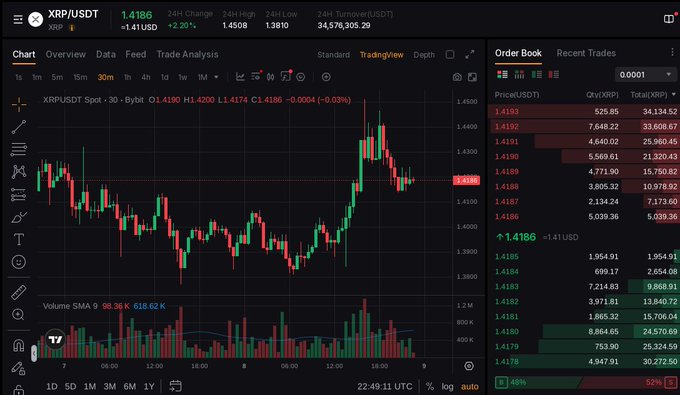This screenshot has height=395, width=680.
Task: Toggle auto scale mode
Action: click(470, 386)
